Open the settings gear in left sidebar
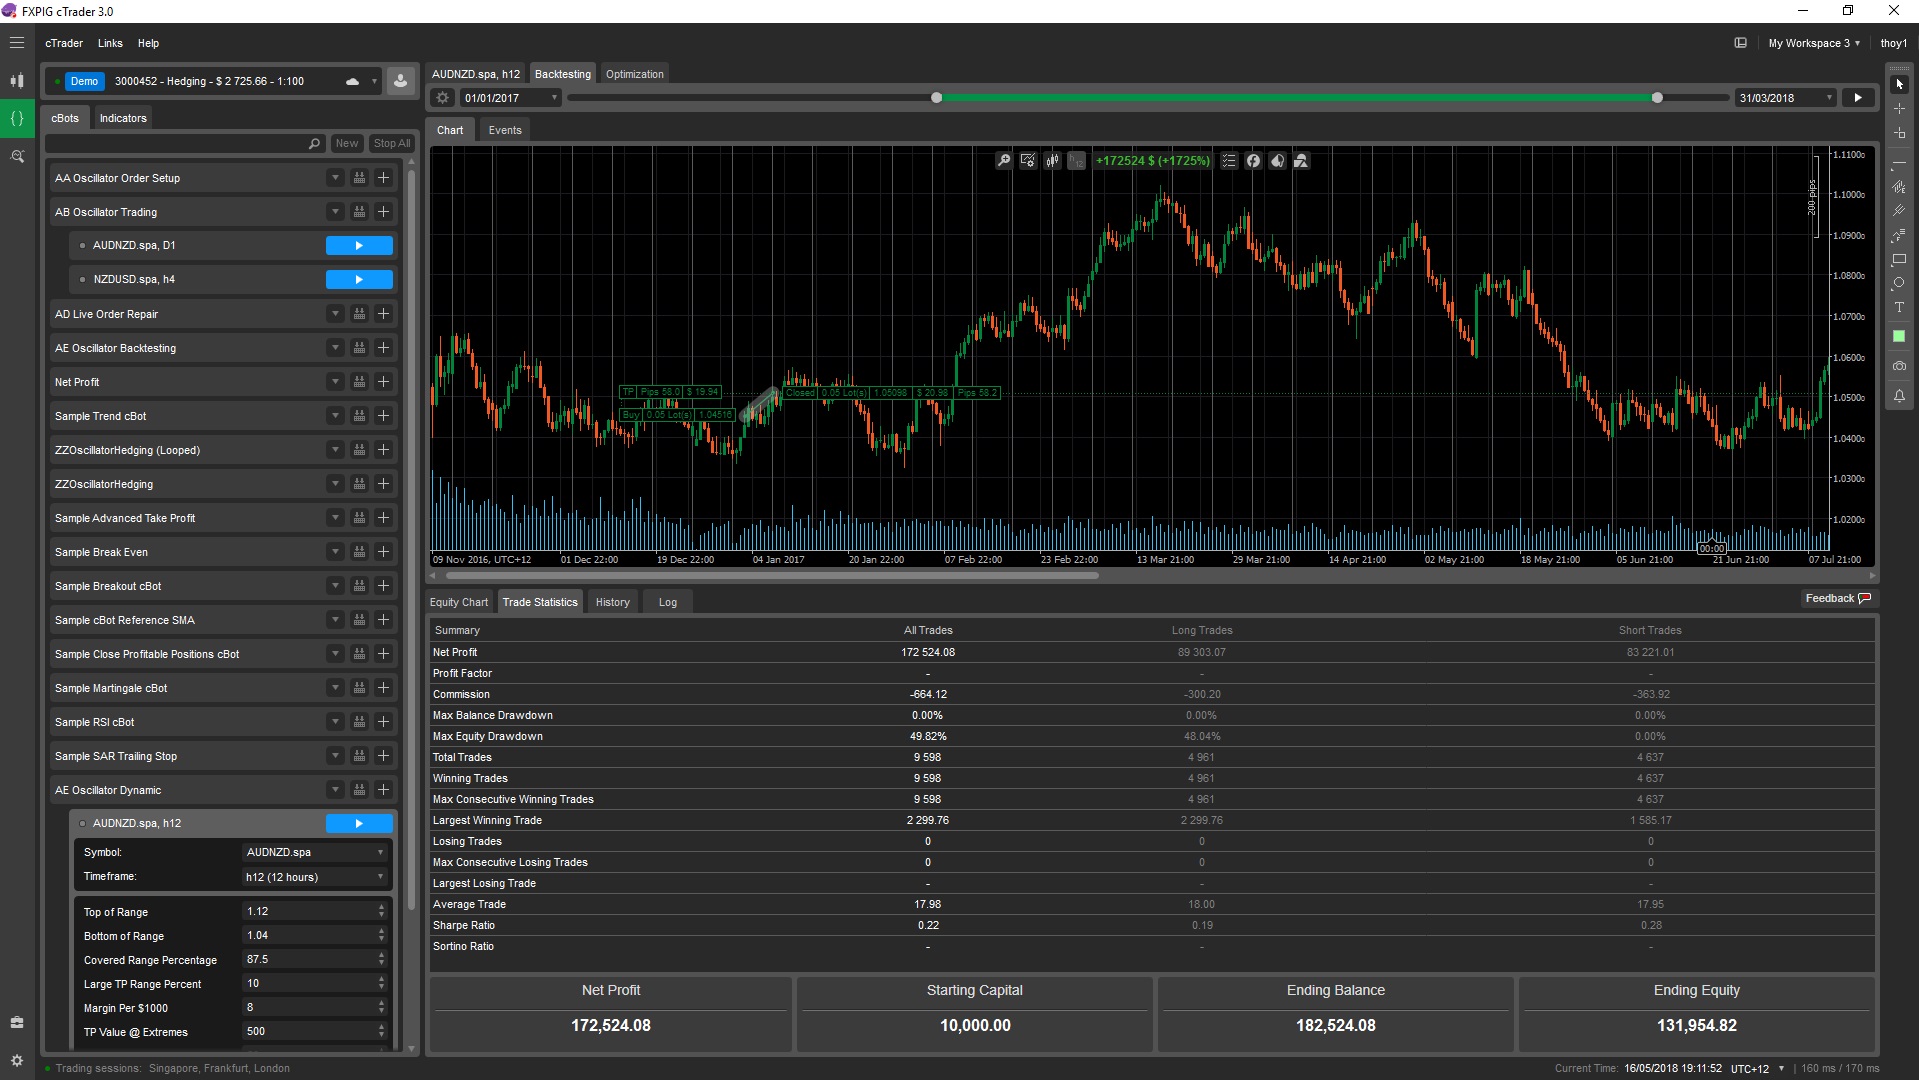This screenshot has height=1080, width=1919. pos(17,1060)
